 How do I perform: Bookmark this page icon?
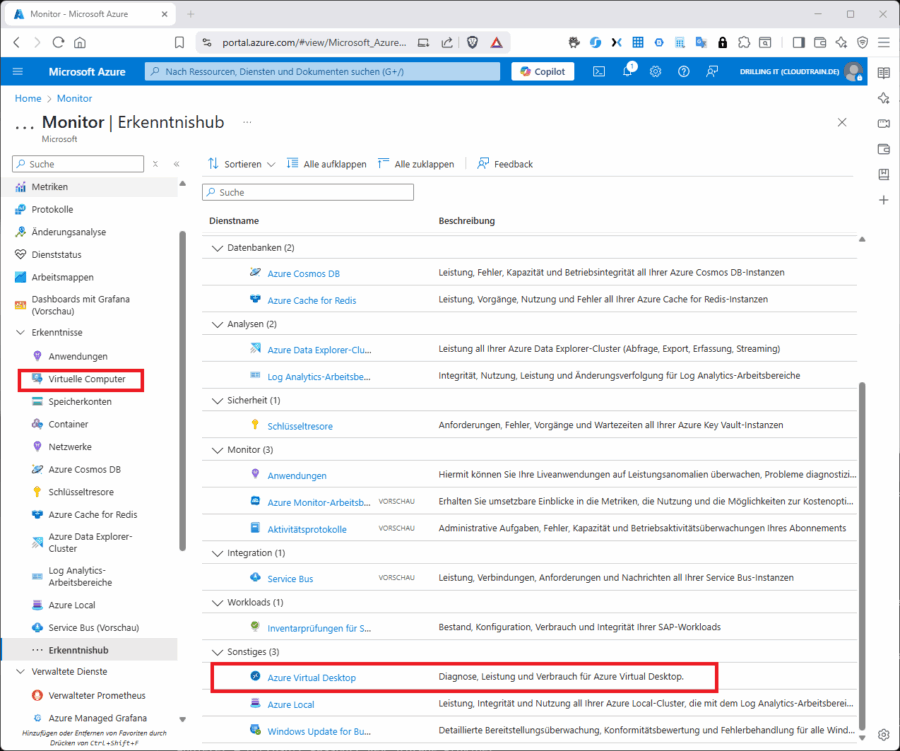[x=179, y=42]
